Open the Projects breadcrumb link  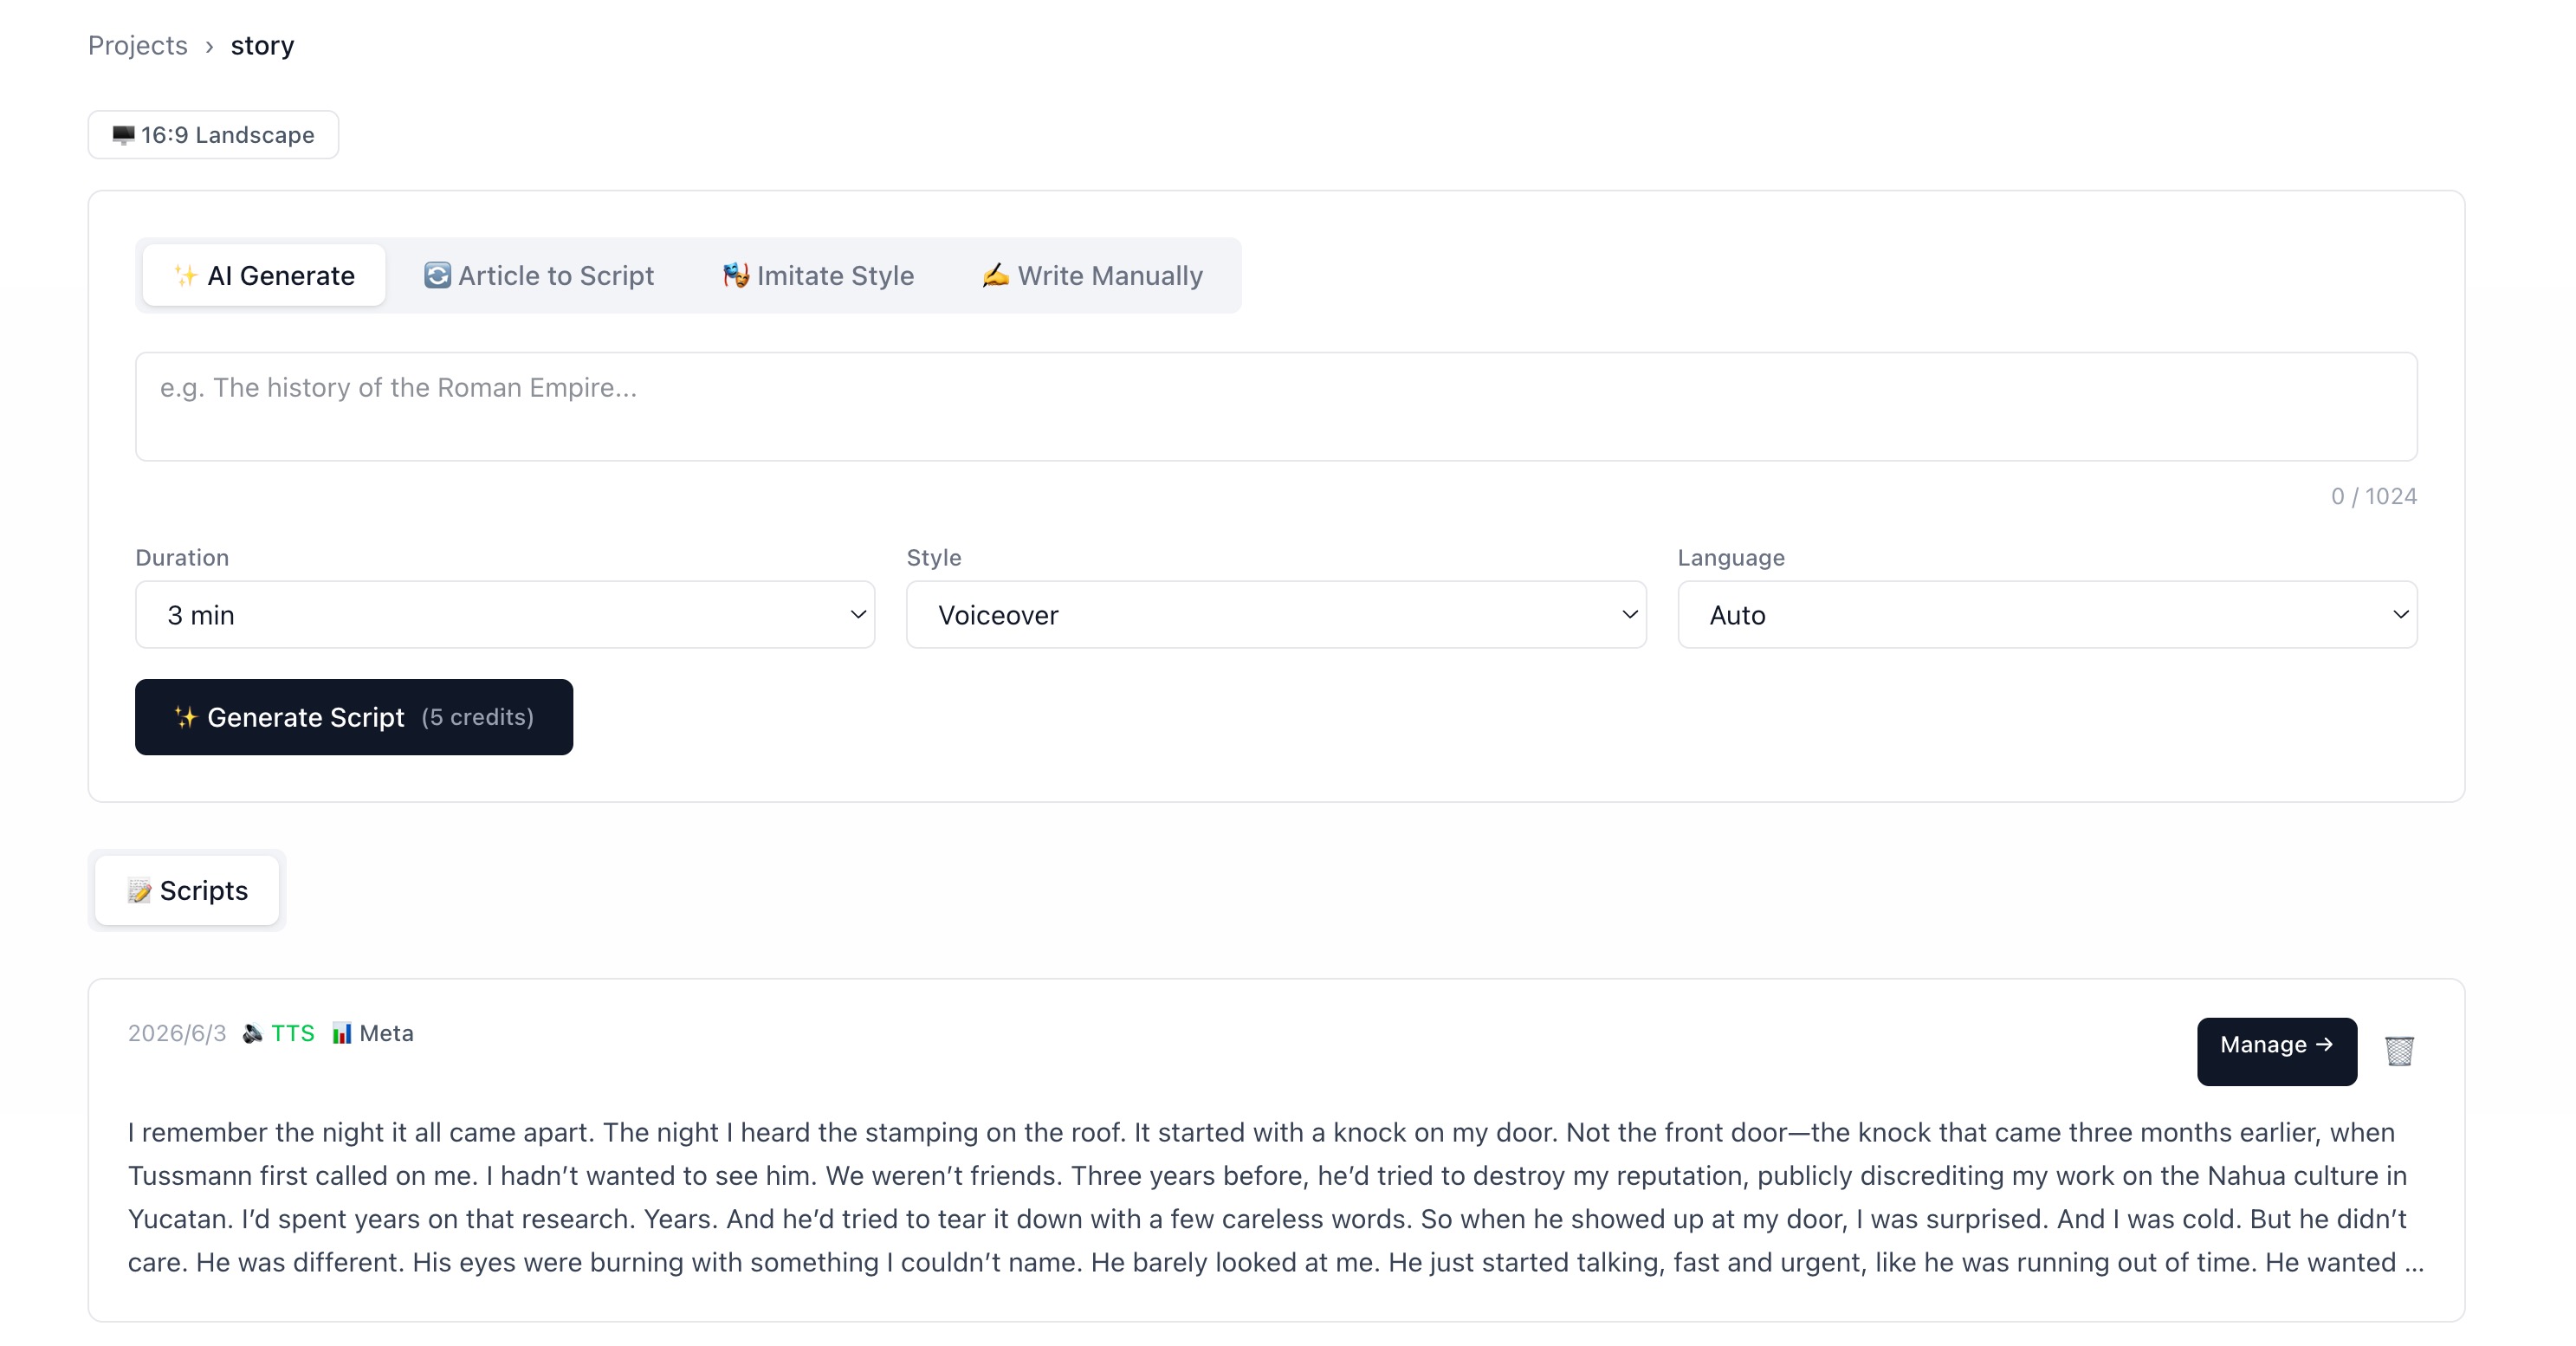pos(137,46)
